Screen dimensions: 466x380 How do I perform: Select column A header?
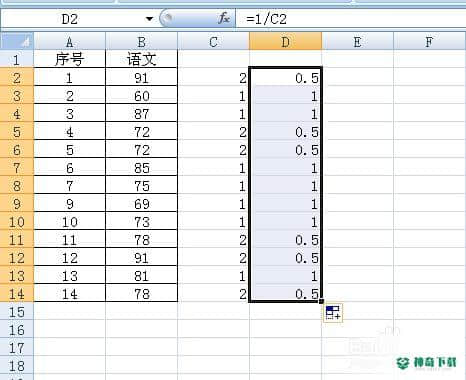coord(69,42)
